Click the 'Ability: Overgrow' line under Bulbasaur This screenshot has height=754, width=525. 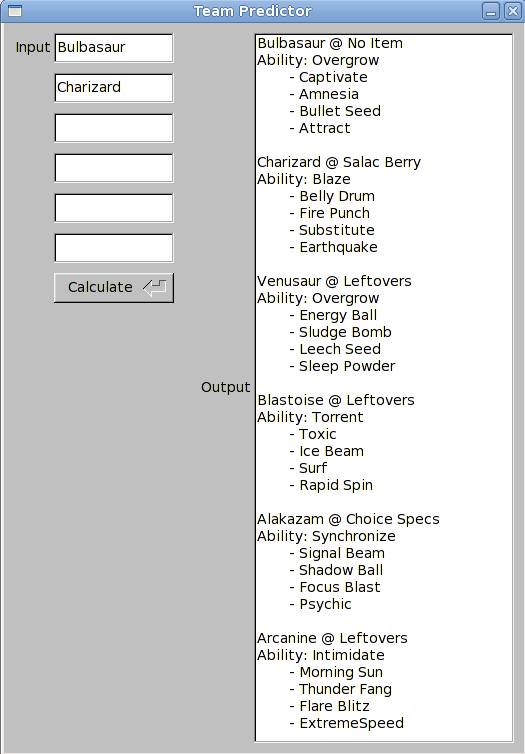(318, 60)
